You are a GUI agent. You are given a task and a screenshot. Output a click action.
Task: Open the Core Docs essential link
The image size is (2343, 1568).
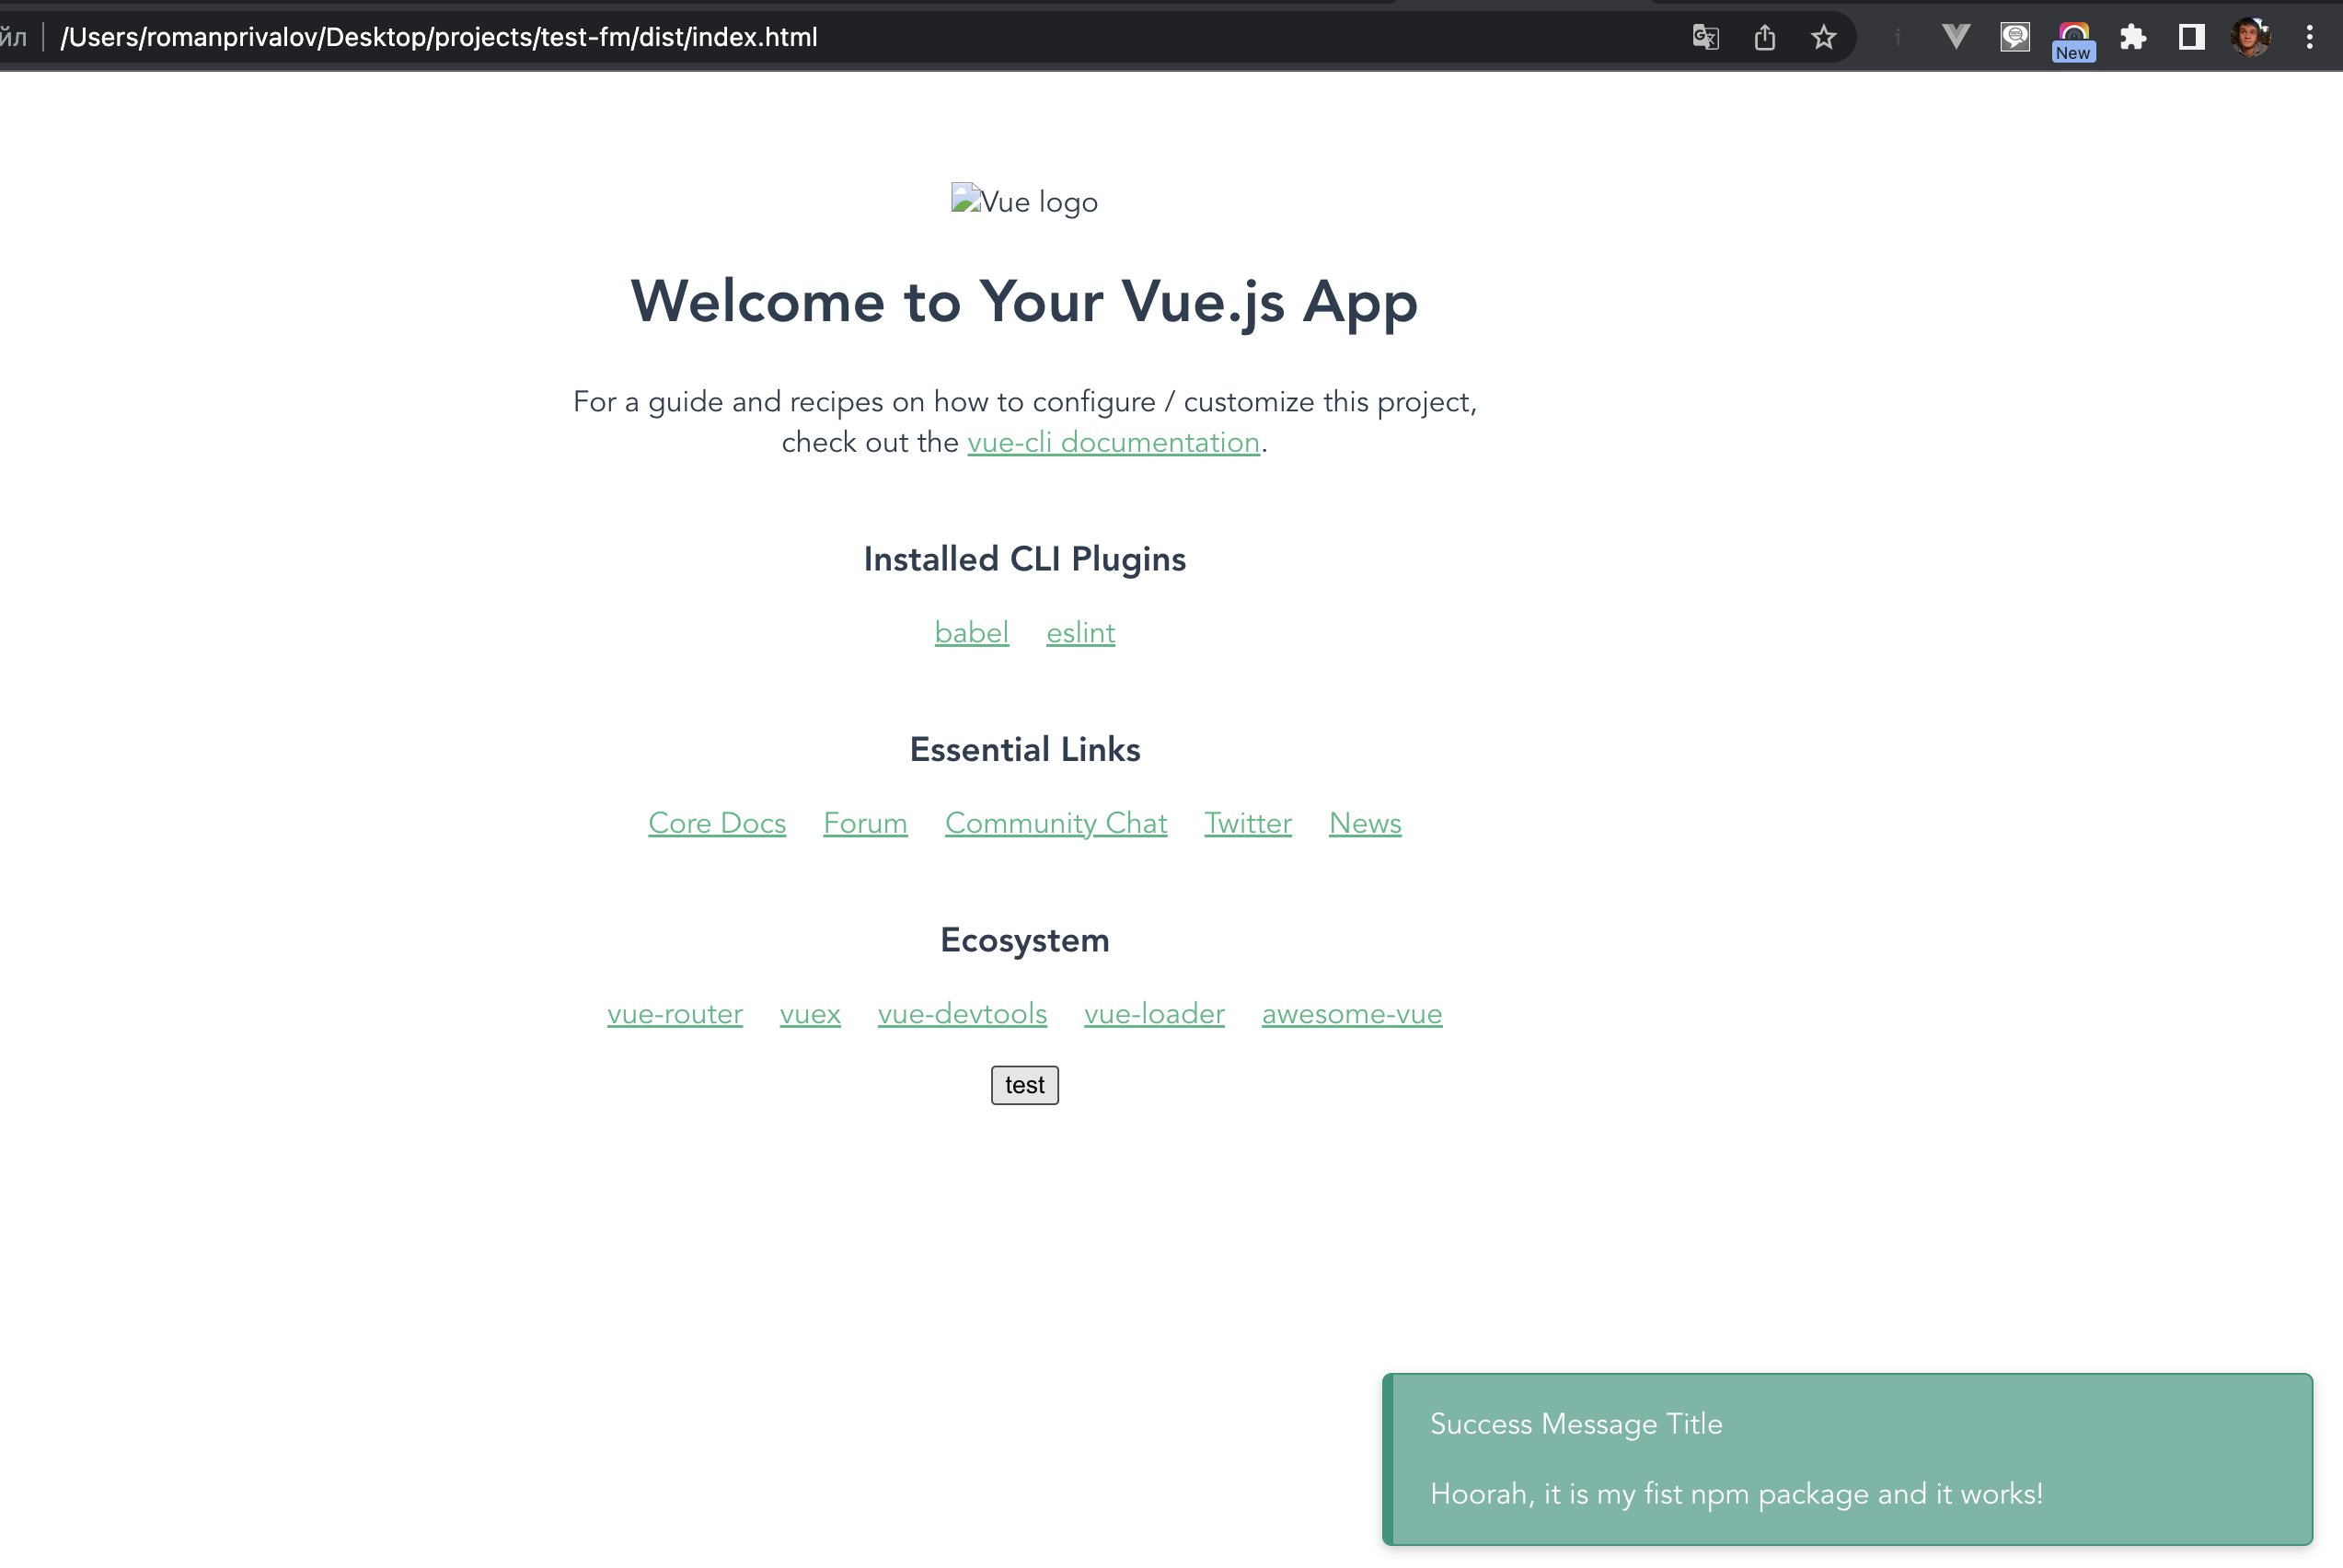click(716, 823)
